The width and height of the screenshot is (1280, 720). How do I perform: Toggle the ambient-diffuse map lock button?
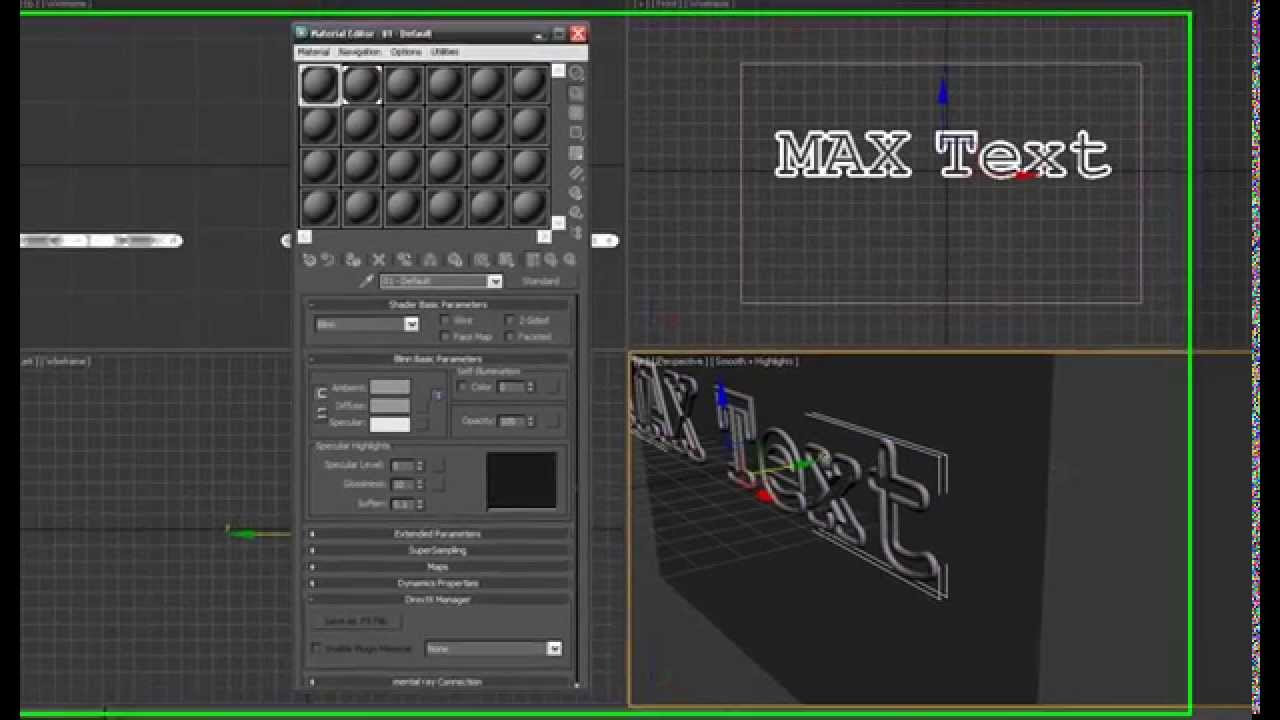[x=437, y=395]
